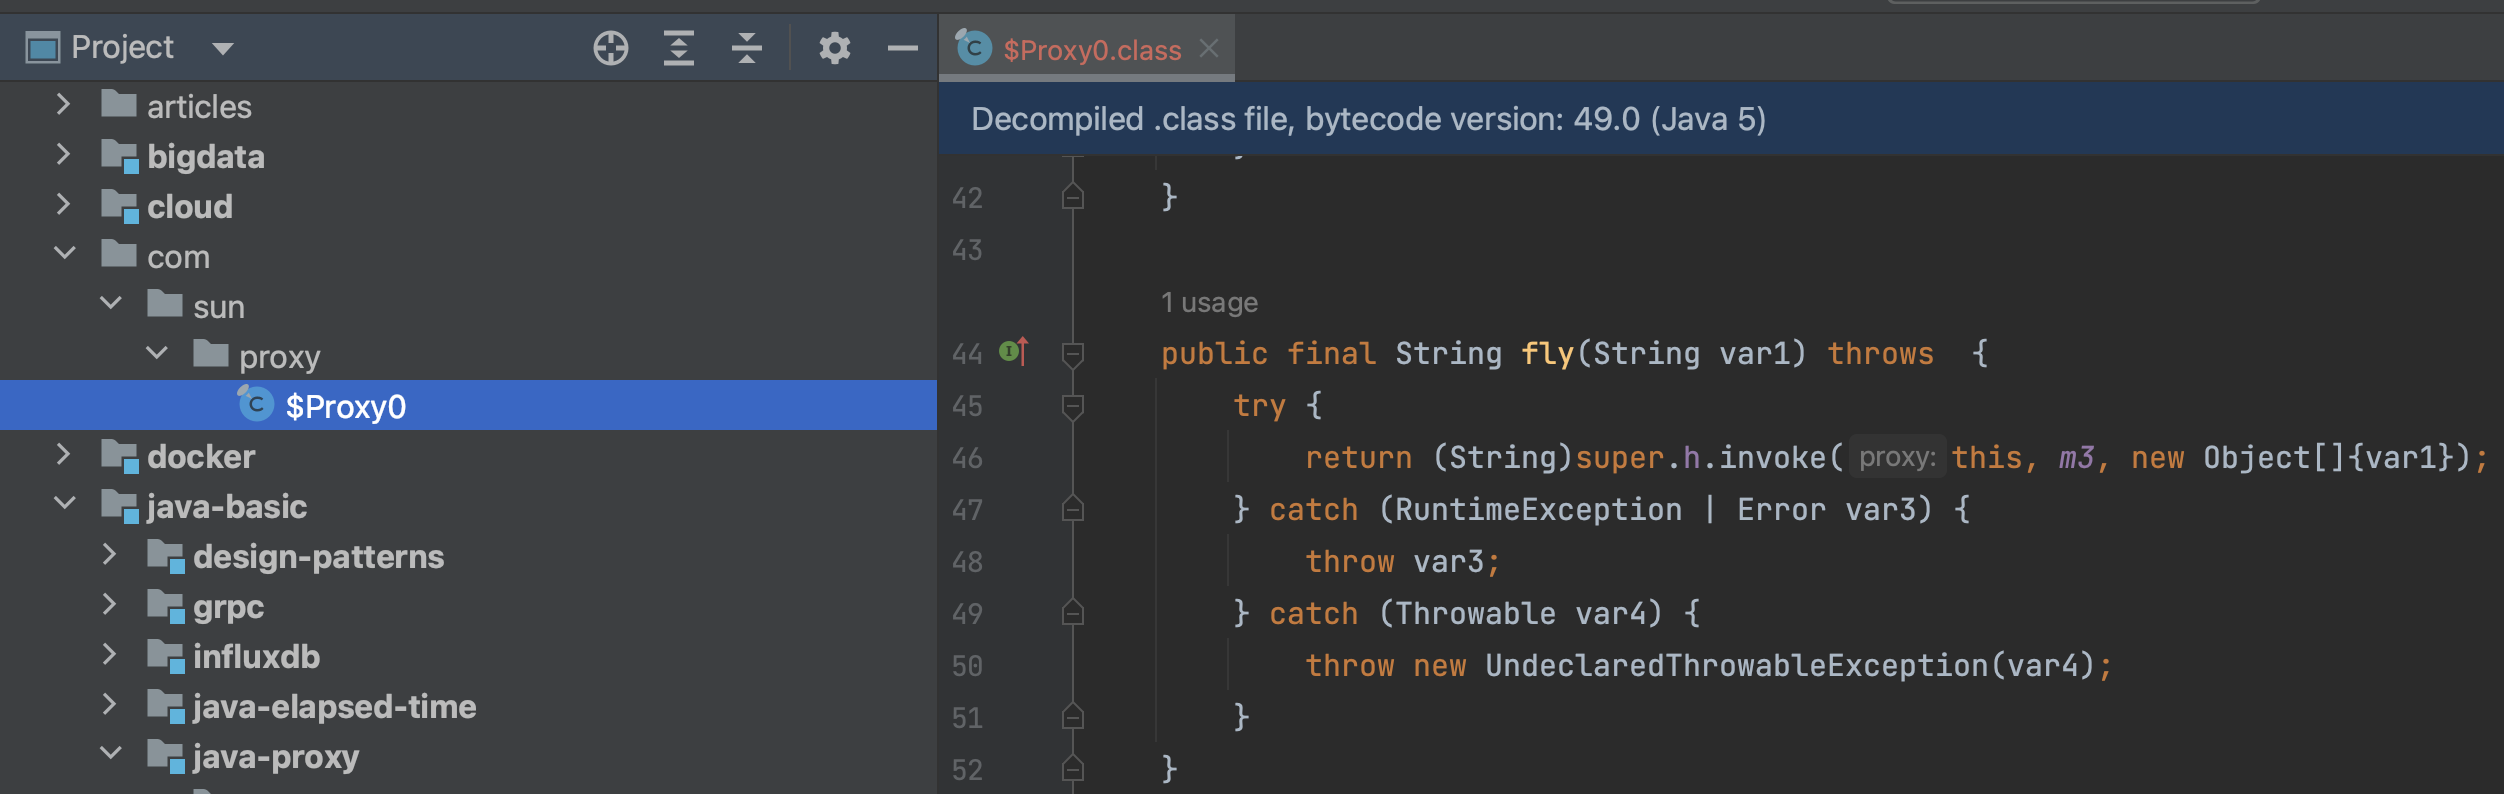Select the $Proxy0 item in project tree

coord(345,407)
